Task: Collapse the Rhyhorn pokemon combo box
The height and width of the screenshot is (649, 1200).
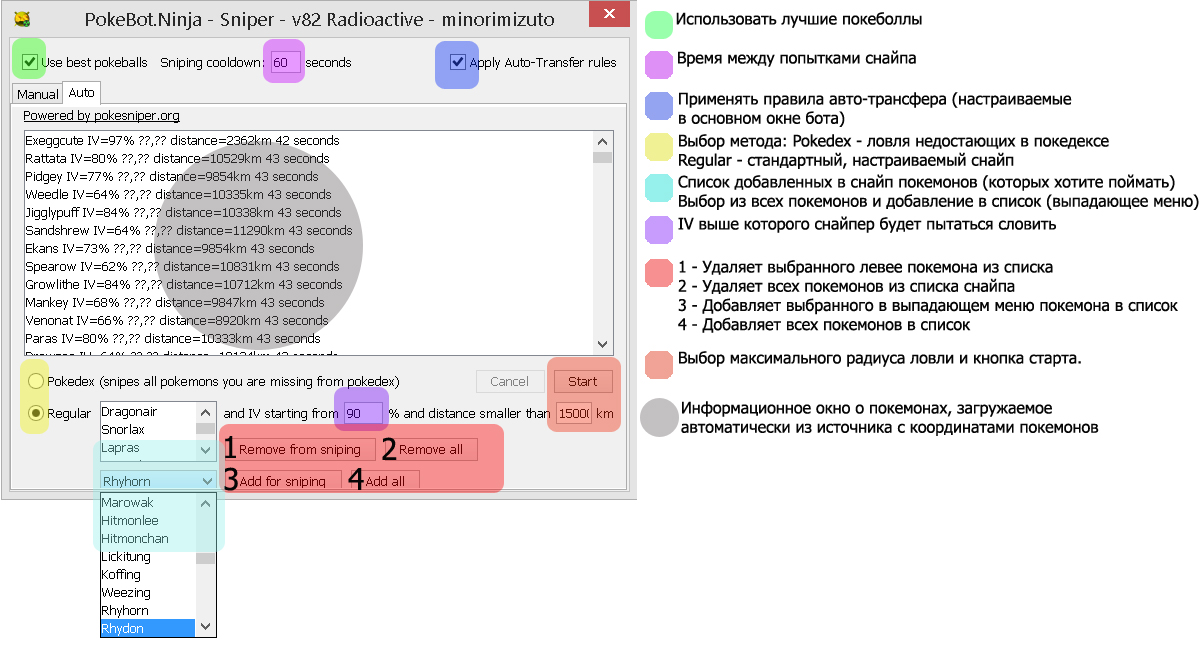Action: (207, 481)
